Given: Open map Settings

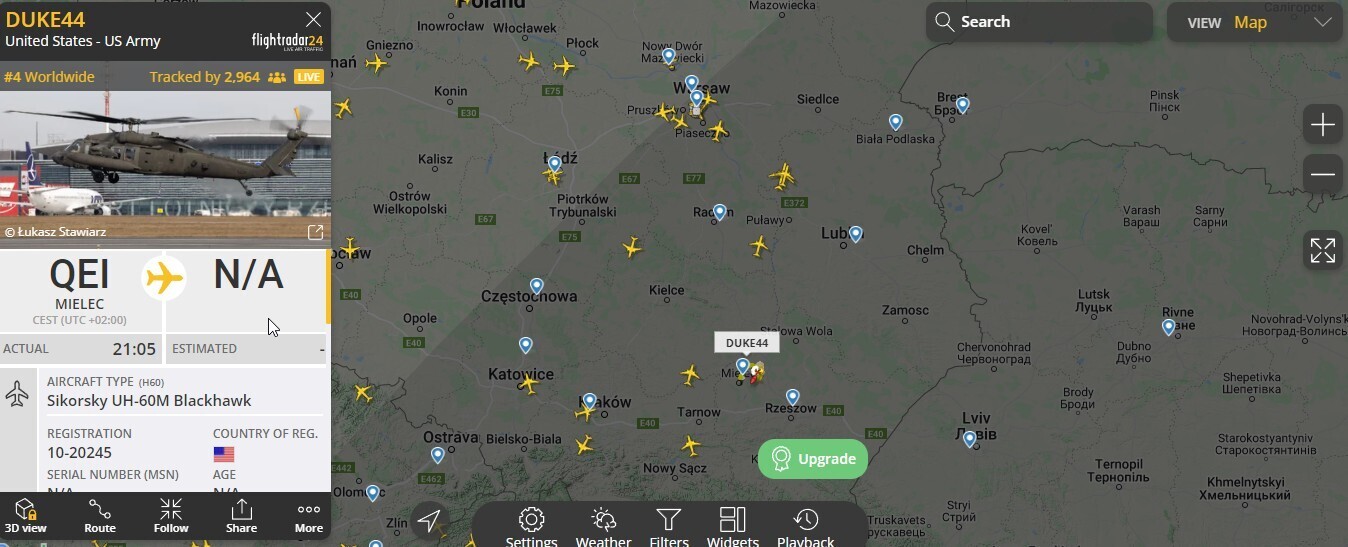Looking at the screenshot, I should pyautogui.click(x=531, y=527).
